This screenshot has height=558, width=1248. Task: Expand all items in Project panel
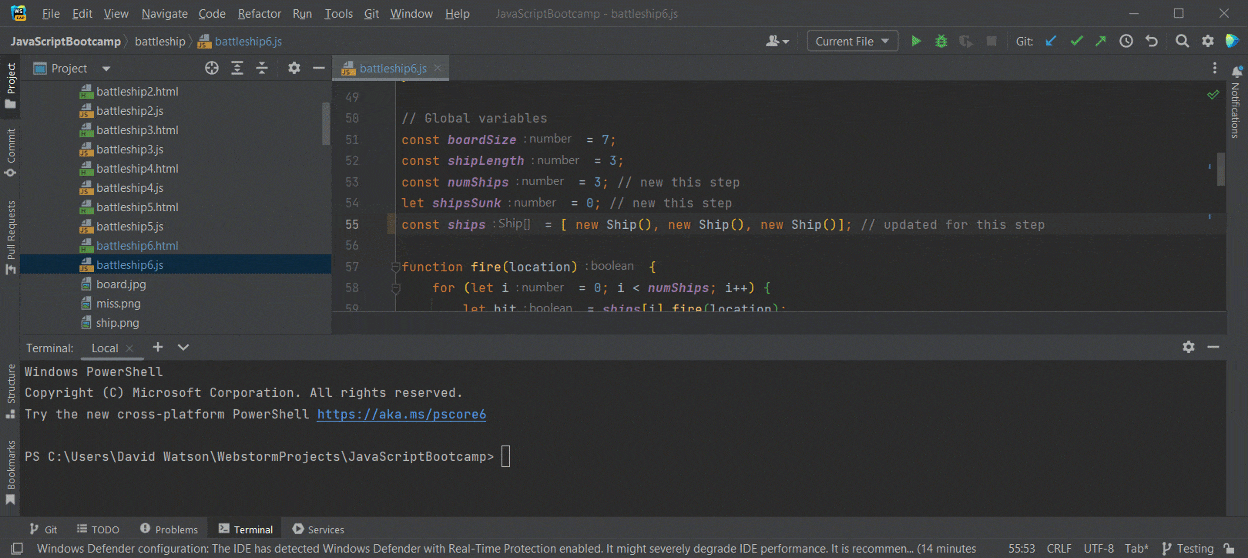(x=237, y=68)
